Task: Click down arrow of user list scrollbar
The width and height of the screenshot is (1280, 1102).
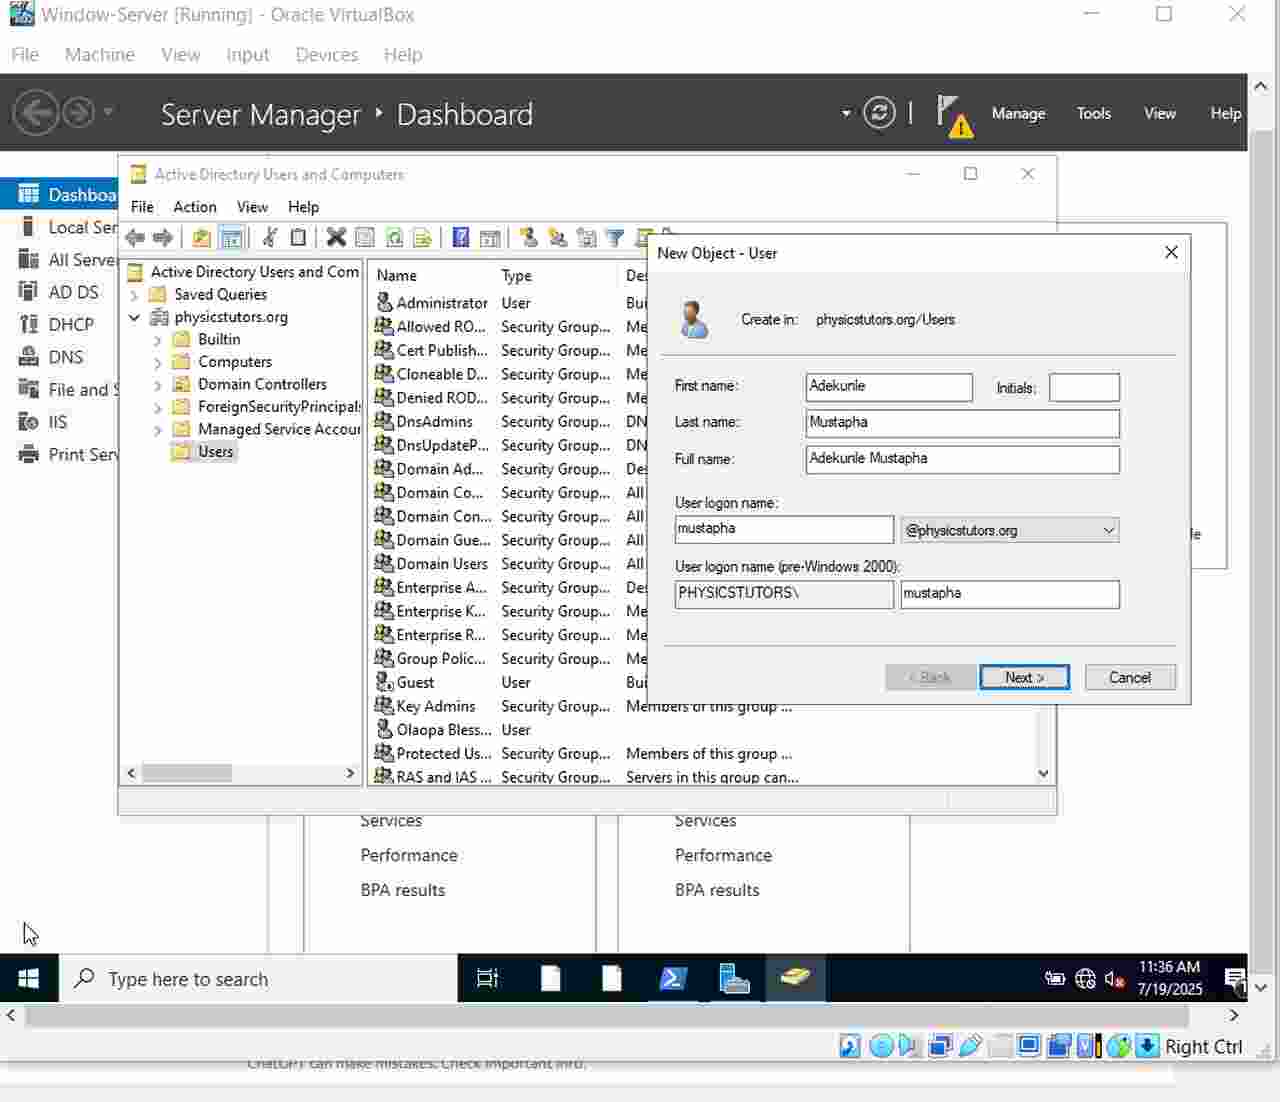Action: coord(1044,773)
